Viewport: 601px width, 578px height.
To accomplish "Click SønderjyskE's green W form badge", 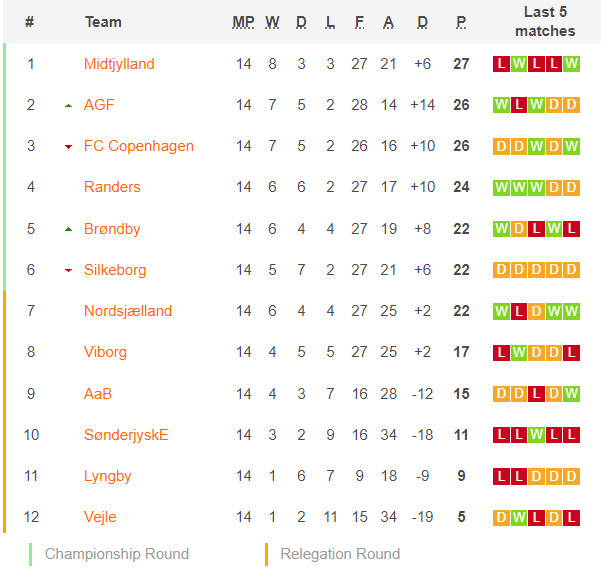I will (x=536, y=435).
